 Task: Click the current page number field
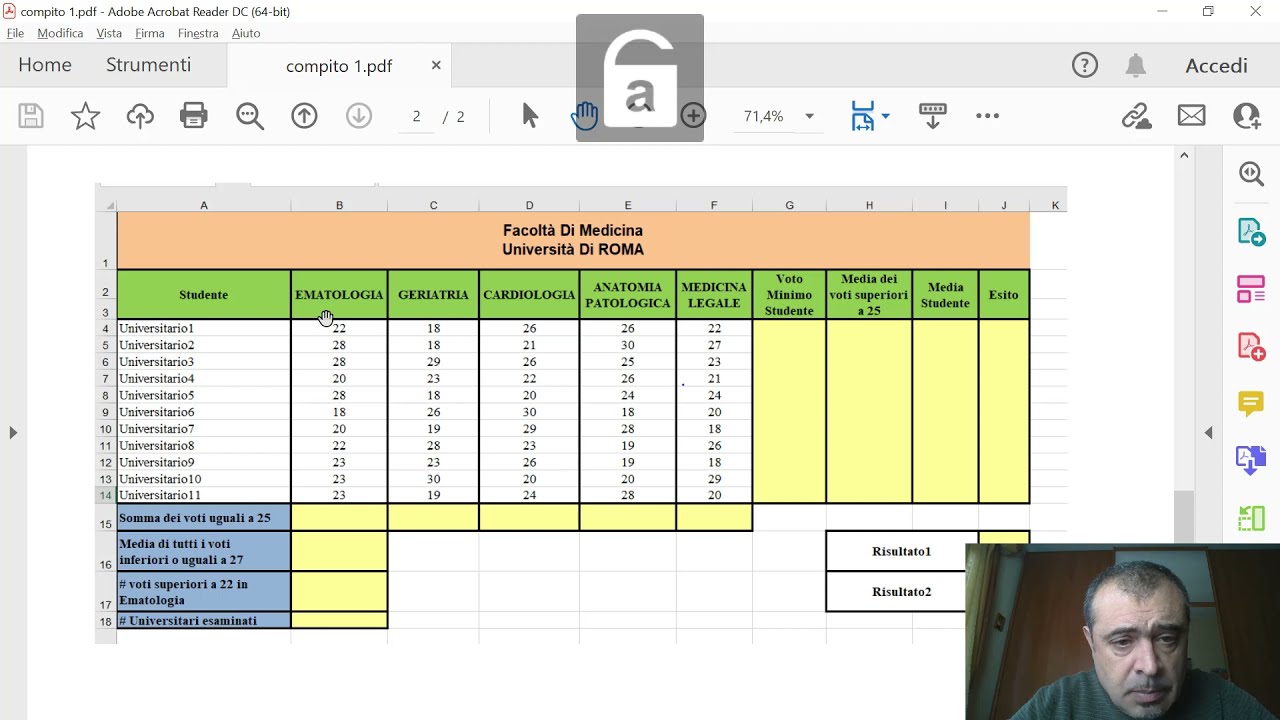tap(416, 116)
